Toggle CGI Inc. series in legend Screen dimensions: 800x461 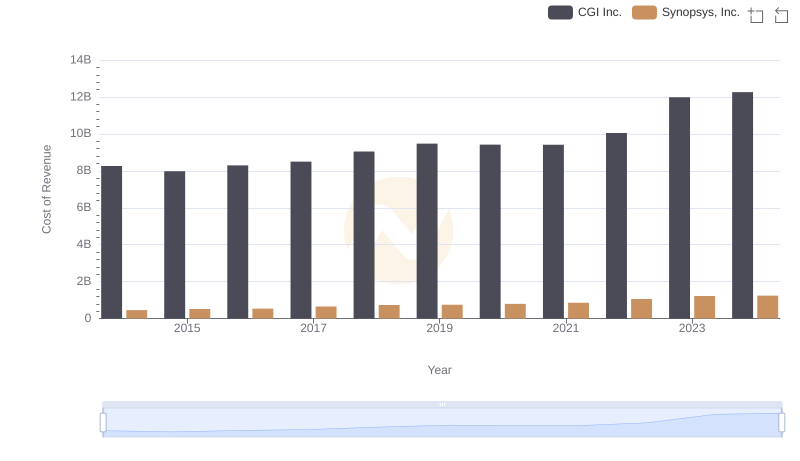[585, 13]
